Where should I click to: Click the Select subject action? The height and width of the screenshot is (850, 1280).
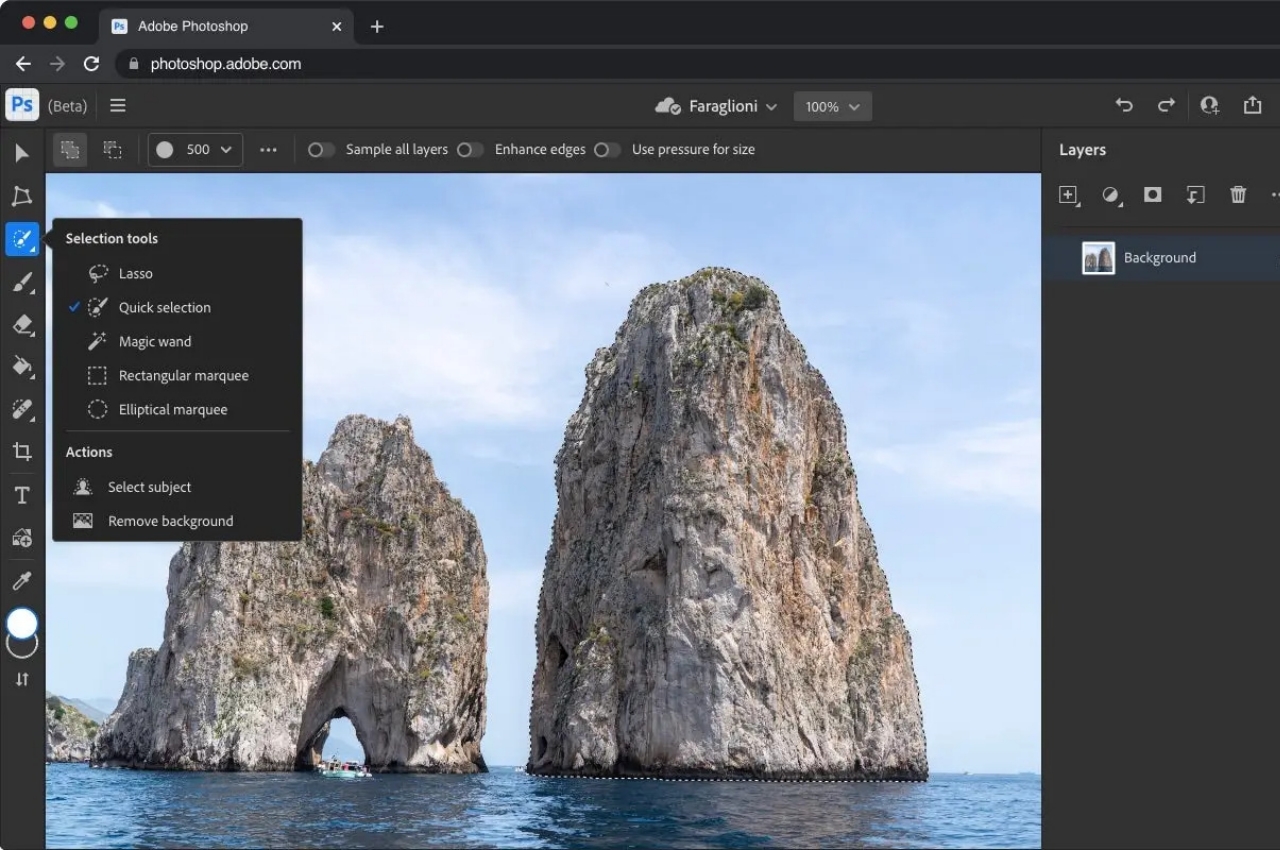(x=149, y=487)
